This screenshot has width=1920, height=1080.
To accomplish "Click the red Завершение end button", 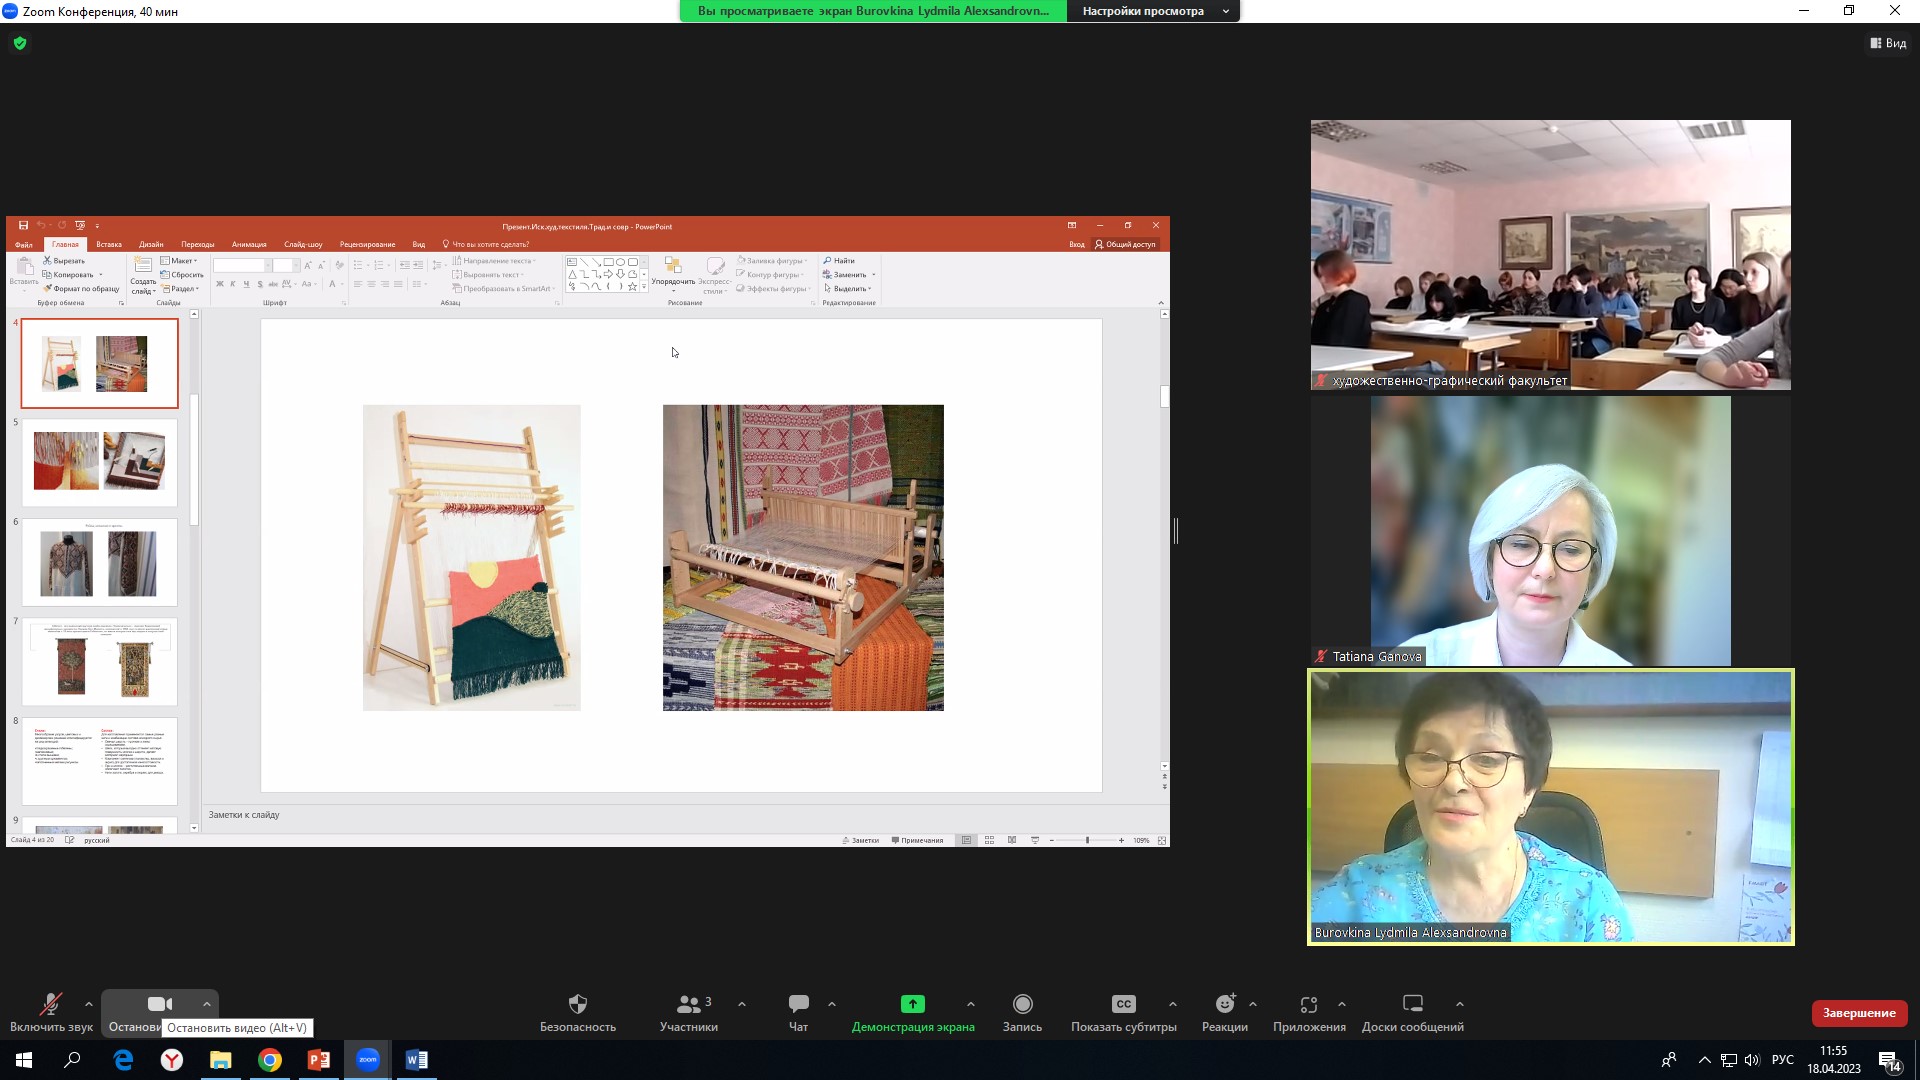I will tap(1858, 1013).
